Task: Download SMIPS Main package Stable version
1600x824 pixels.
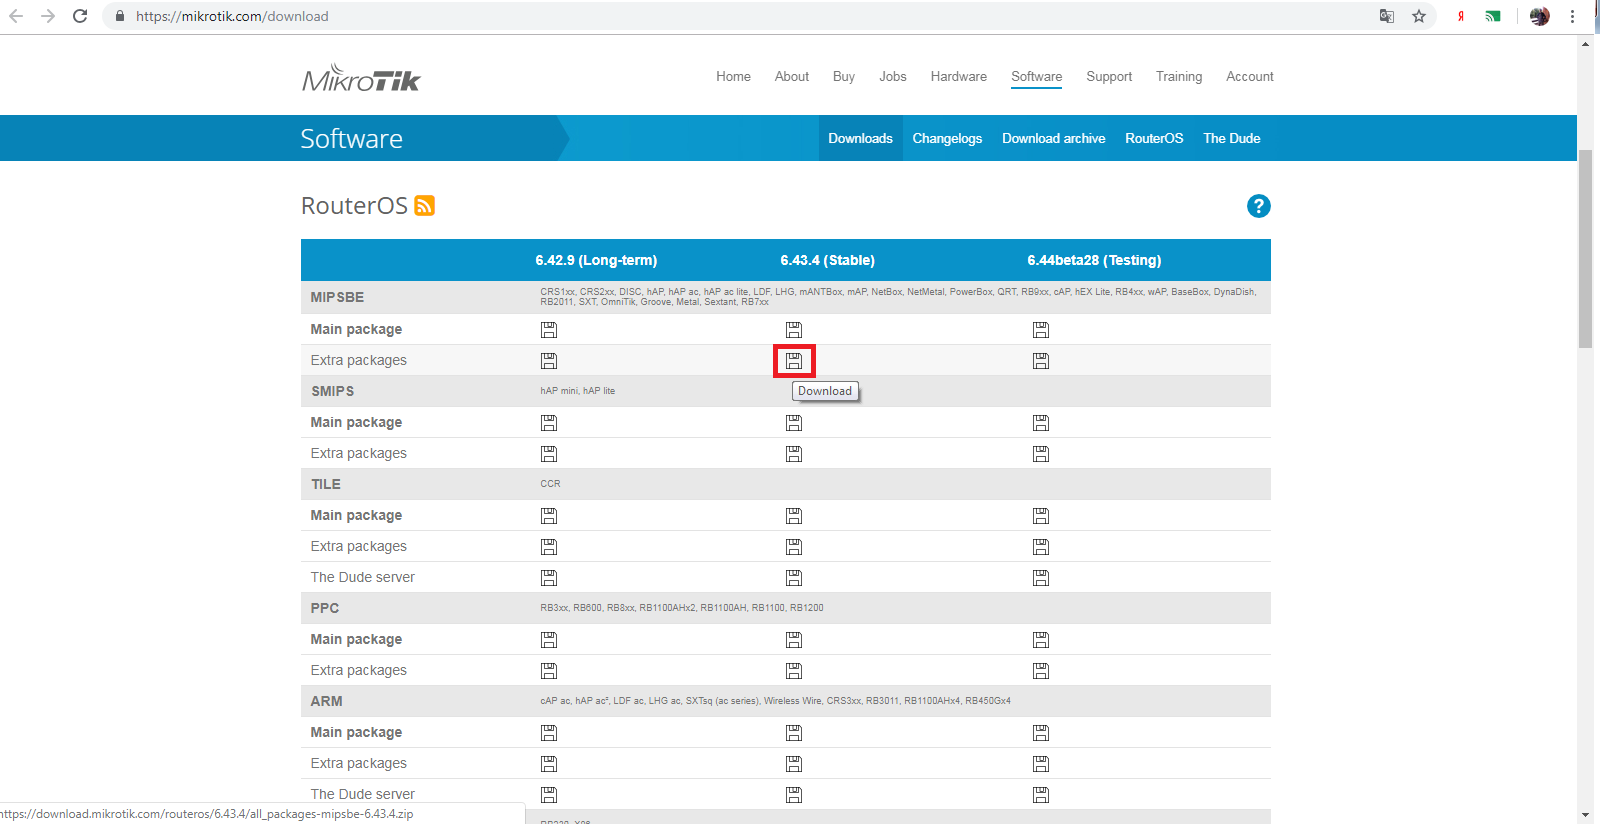Action: pyautogui.click(x=794, y=423)
